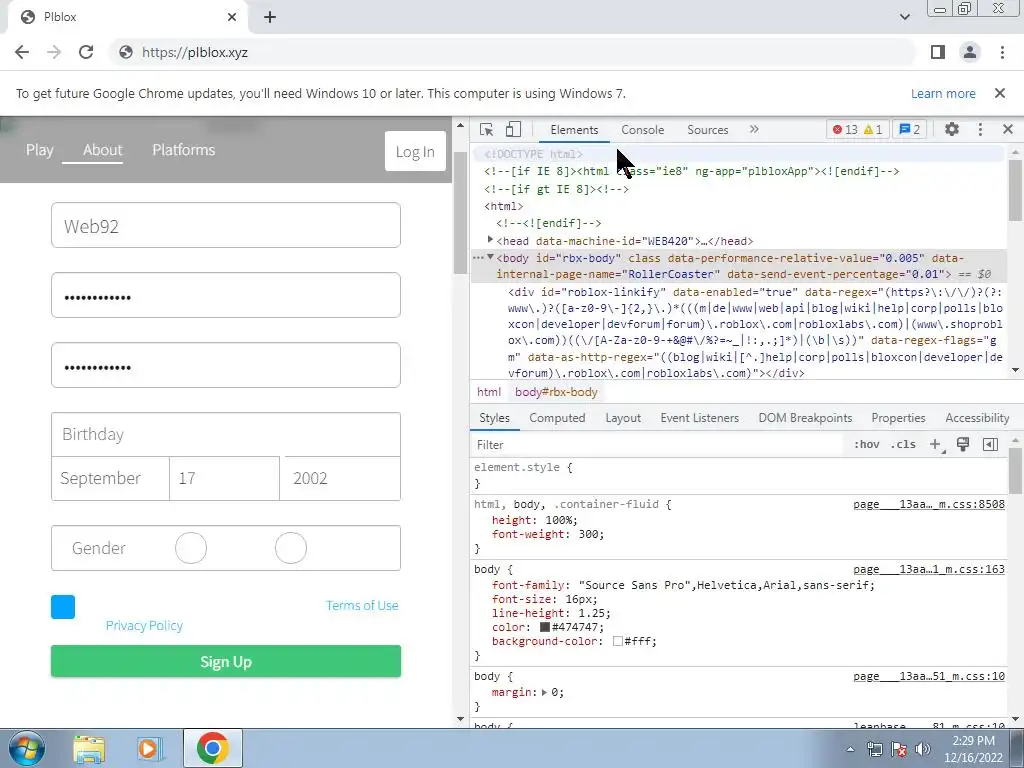Viewport: 1024px width, 768px height.
Task: Switch to the Sources tab
Action: coord(707,129)
